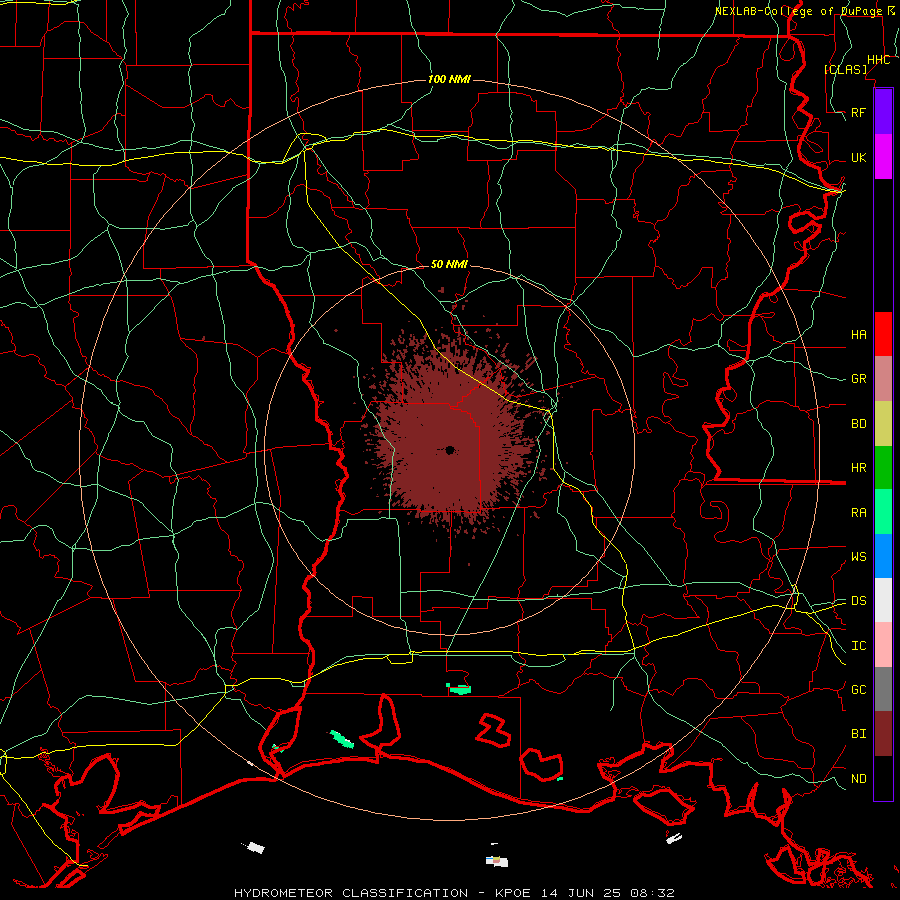Pick the HR green legend swatch
This screenshot has width=900, height=900.
883,467
